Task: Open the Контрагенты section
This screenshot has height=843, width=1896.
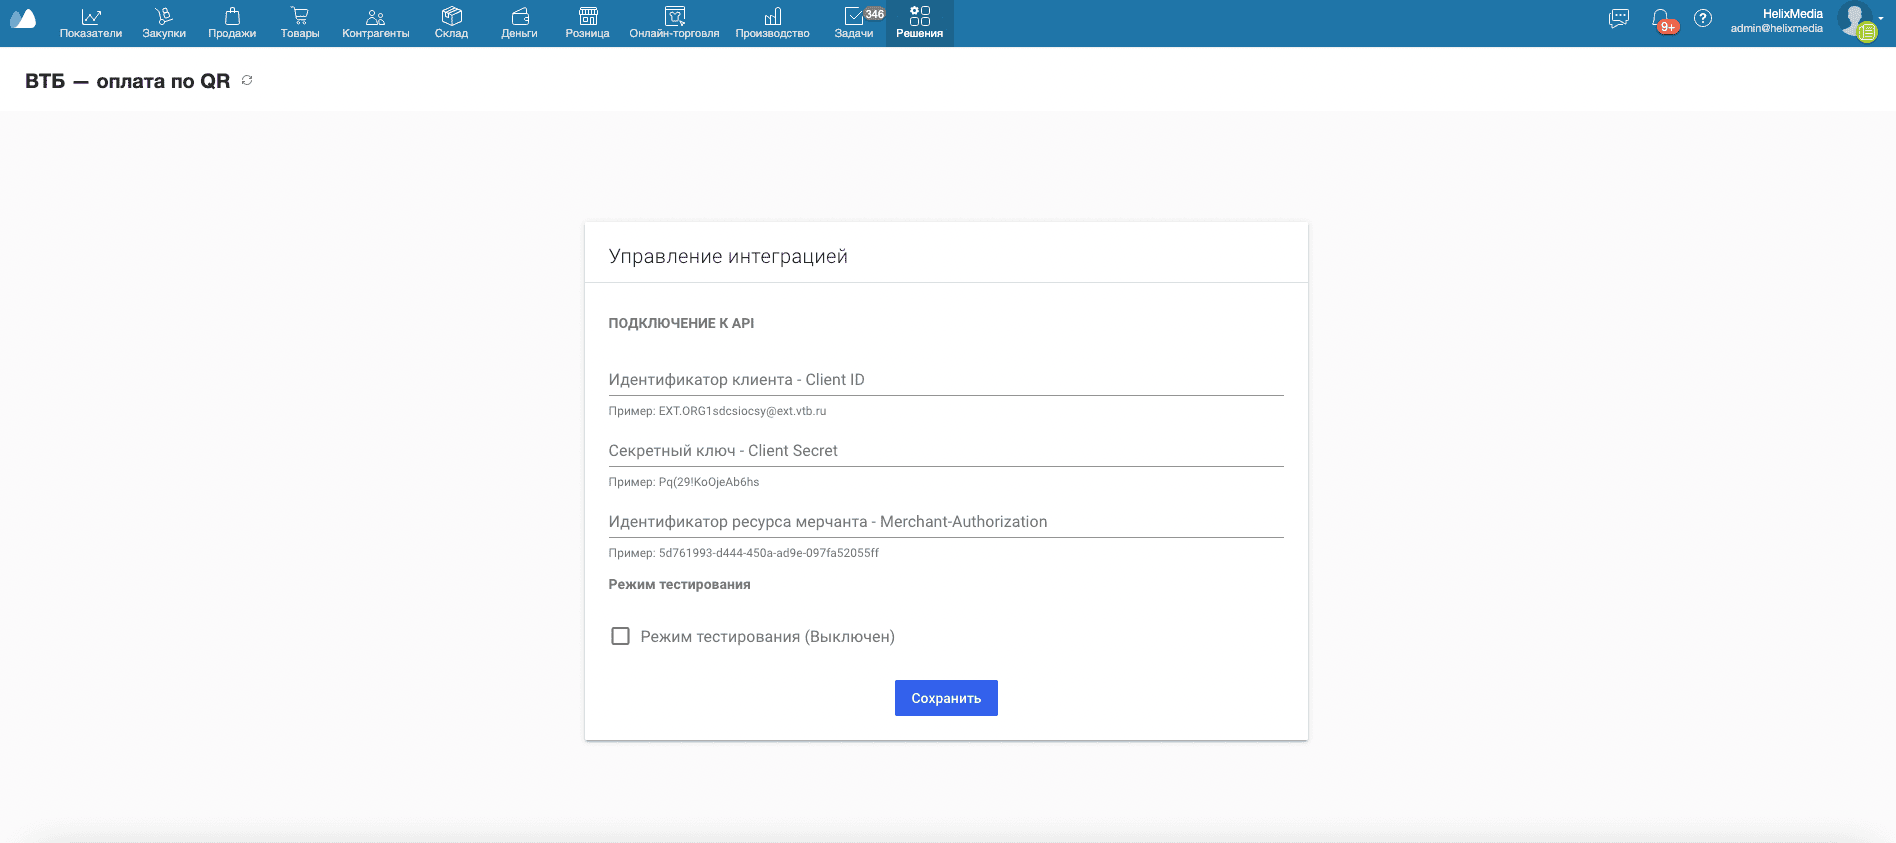Action: pos(375,23)
